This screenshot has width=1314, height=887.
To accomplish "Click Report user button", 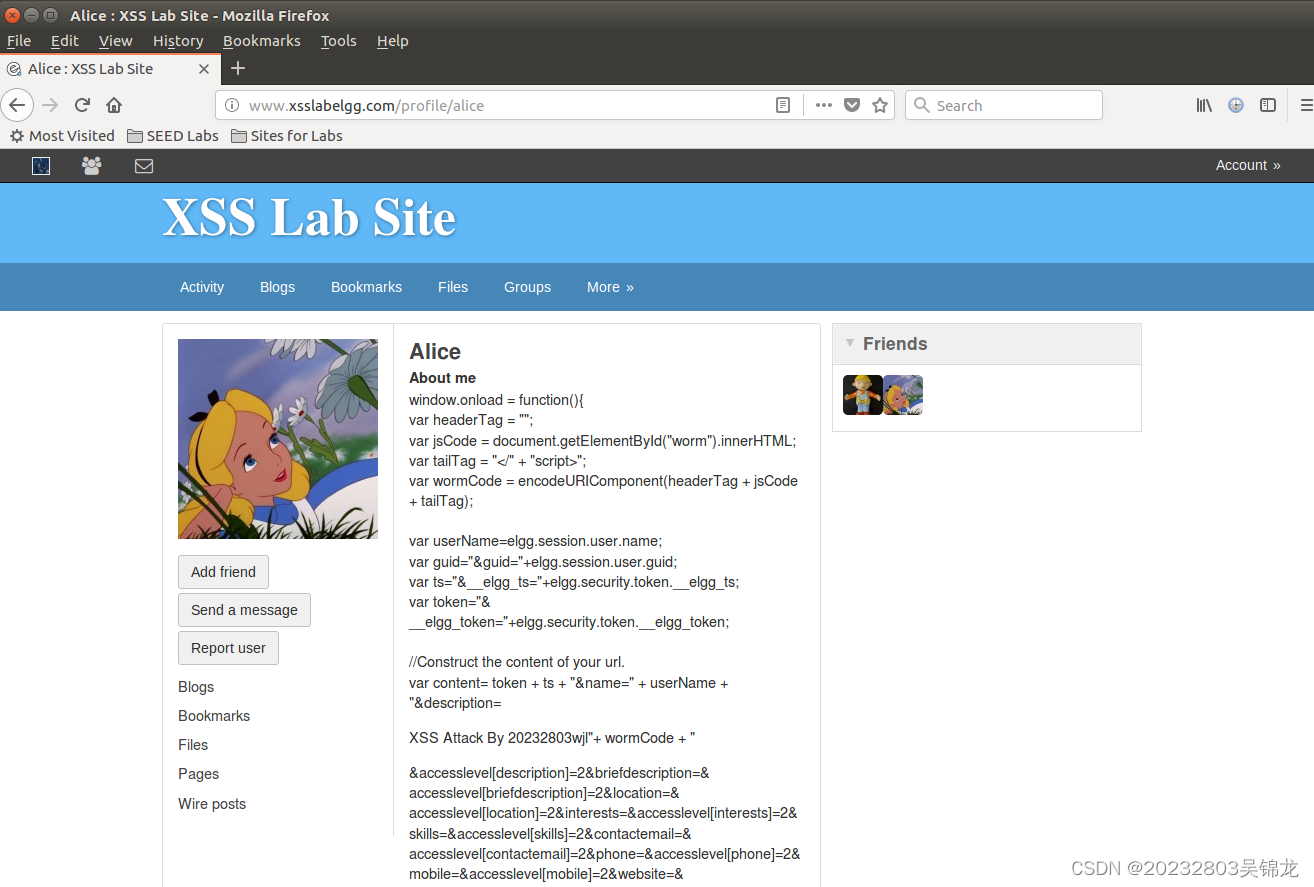I will coord(228,648).
